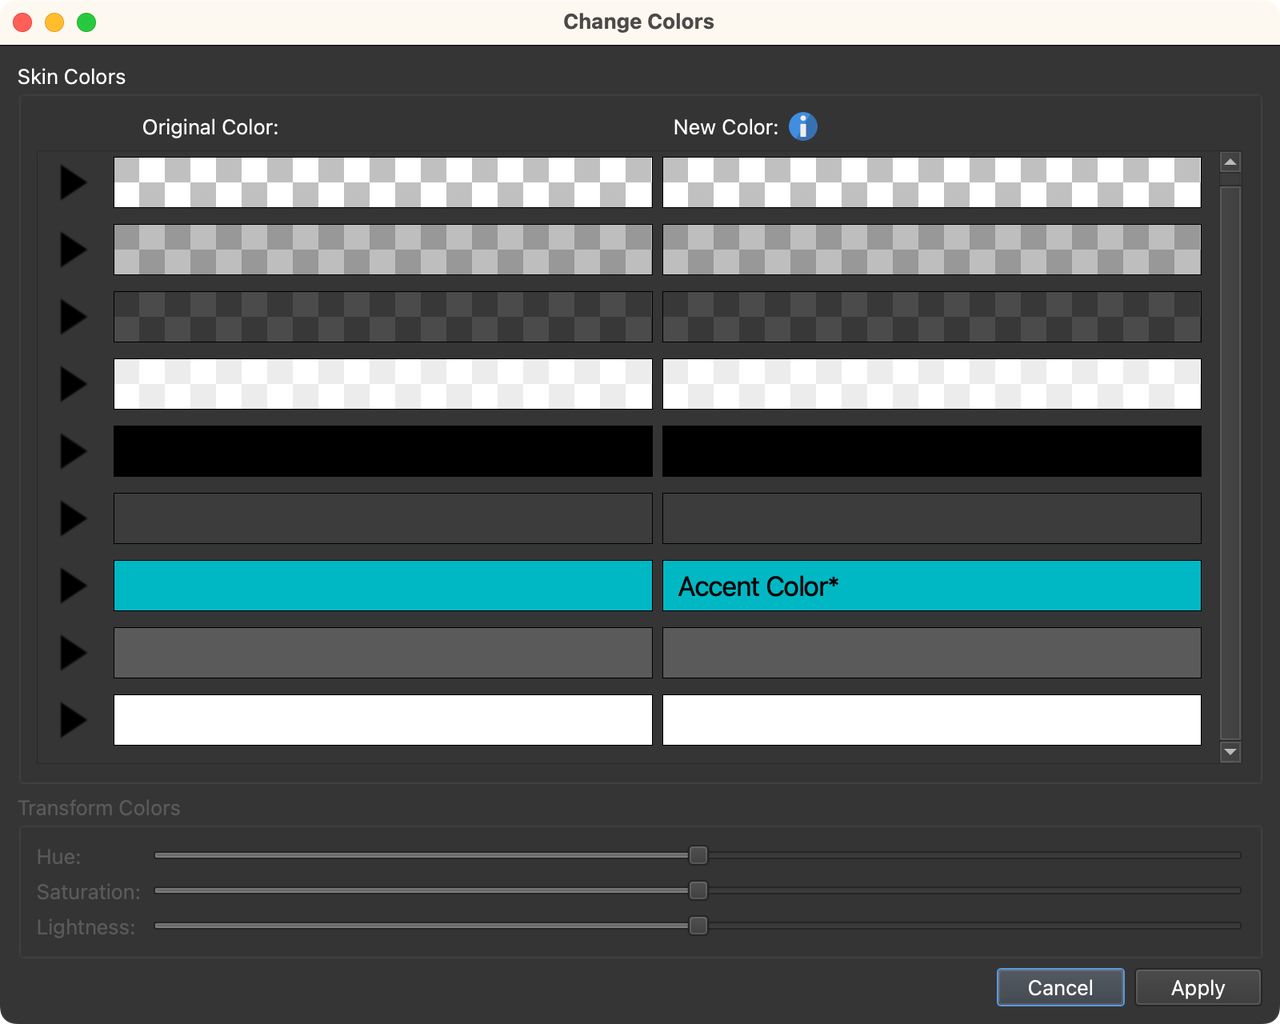The height and width of the screenshot is (1024, 1280).
Task: Expand the black color row
Action: 72,451
